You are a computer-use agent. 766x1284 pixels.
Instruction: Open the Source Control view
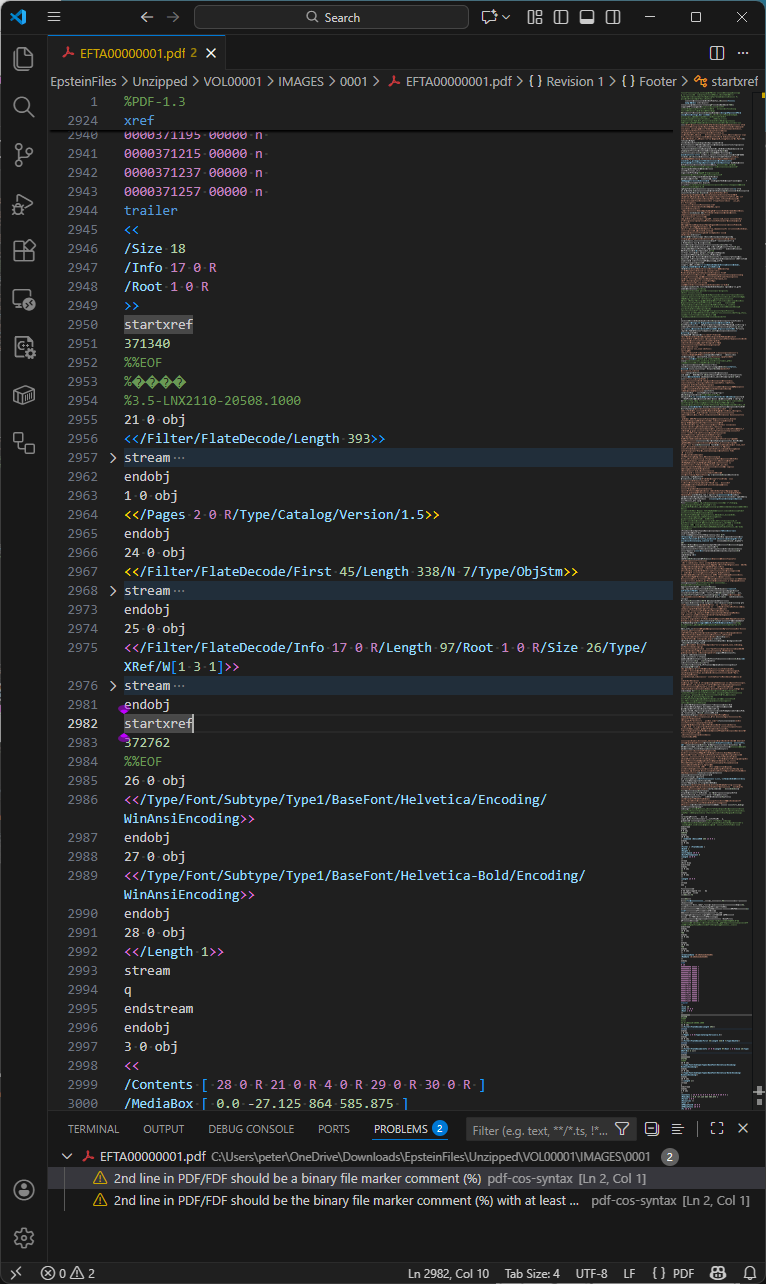[x=24, y=154]
